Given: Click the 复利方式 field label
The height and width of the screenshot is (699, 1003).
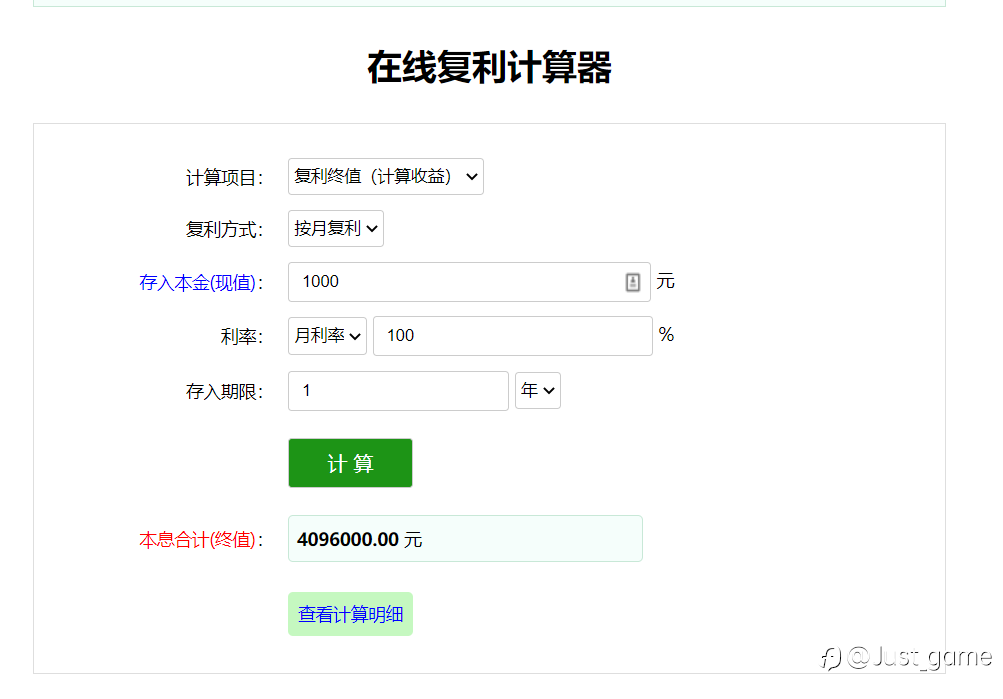Looking at the screenshot, I should 224,230.
